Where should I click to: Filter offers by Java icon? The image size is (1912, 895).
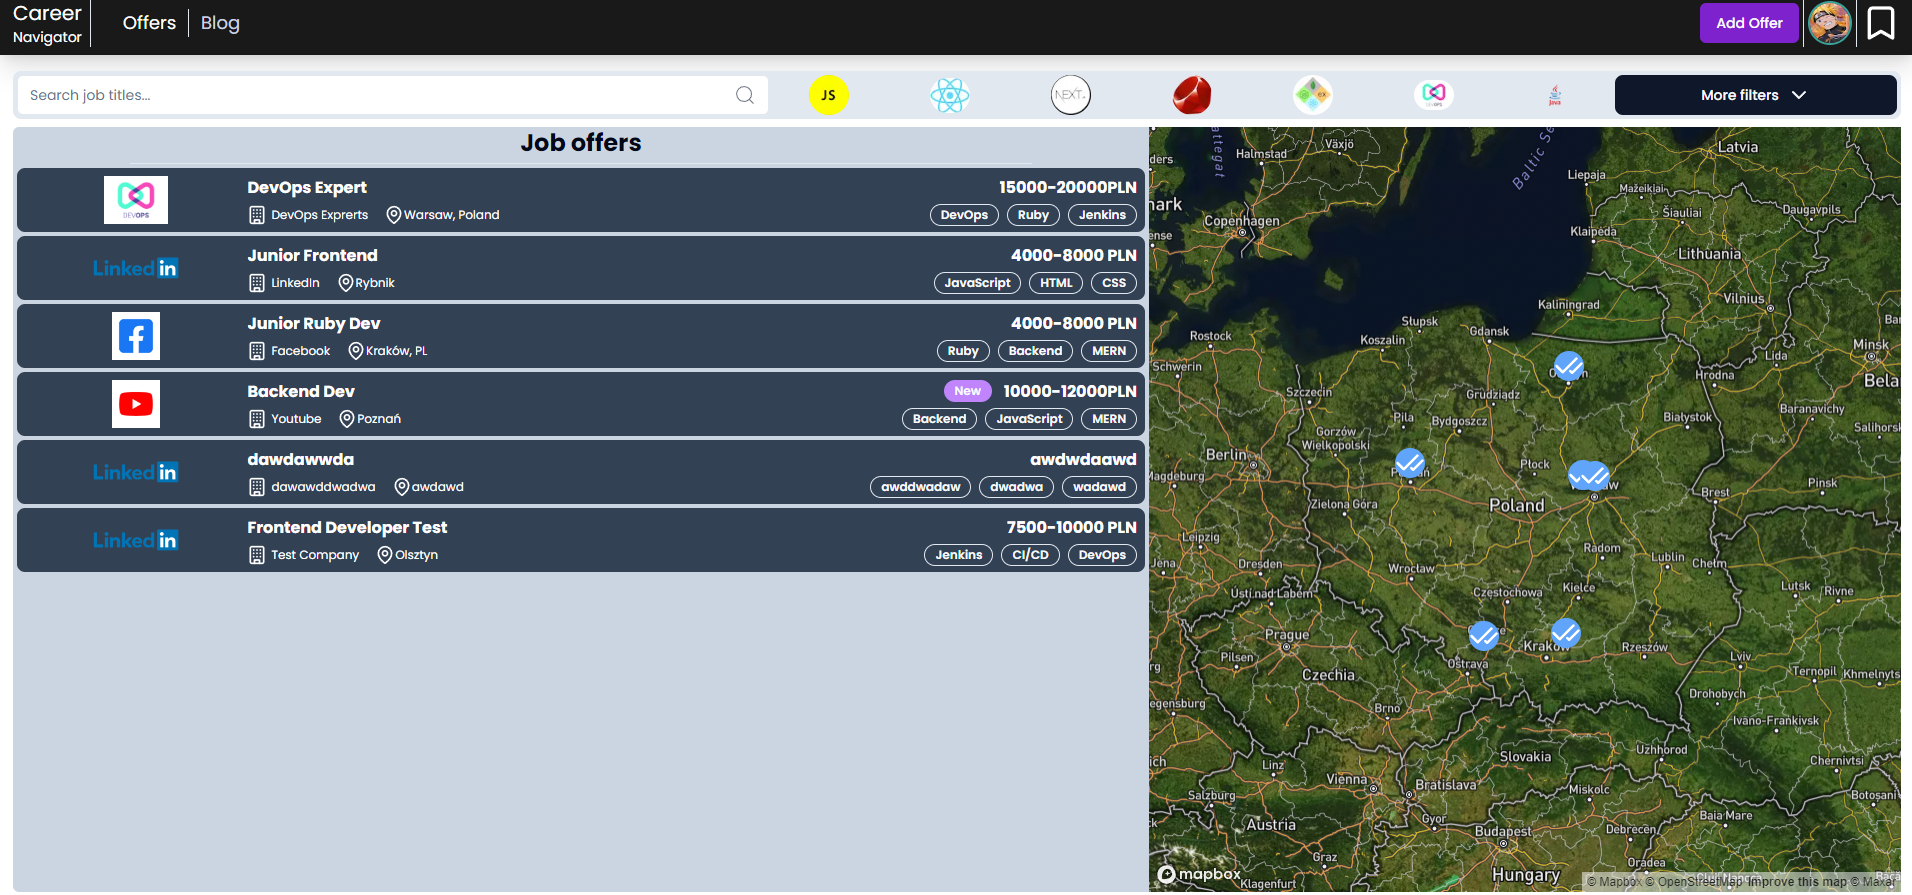(1555, 95)
